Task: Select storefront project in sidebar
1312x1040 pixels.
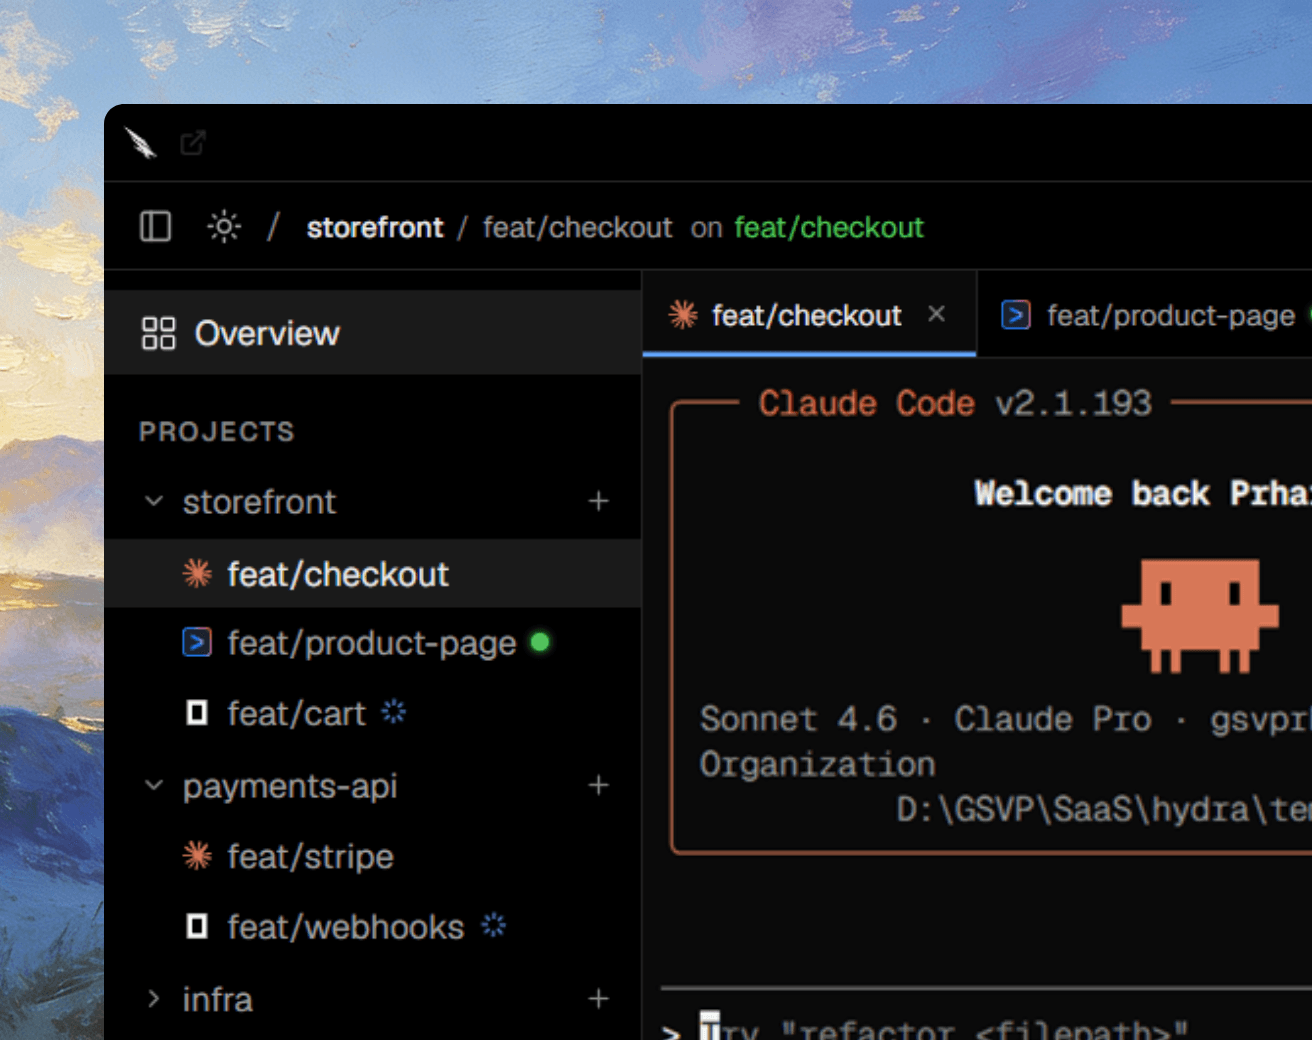Action: tap(373, 501)
